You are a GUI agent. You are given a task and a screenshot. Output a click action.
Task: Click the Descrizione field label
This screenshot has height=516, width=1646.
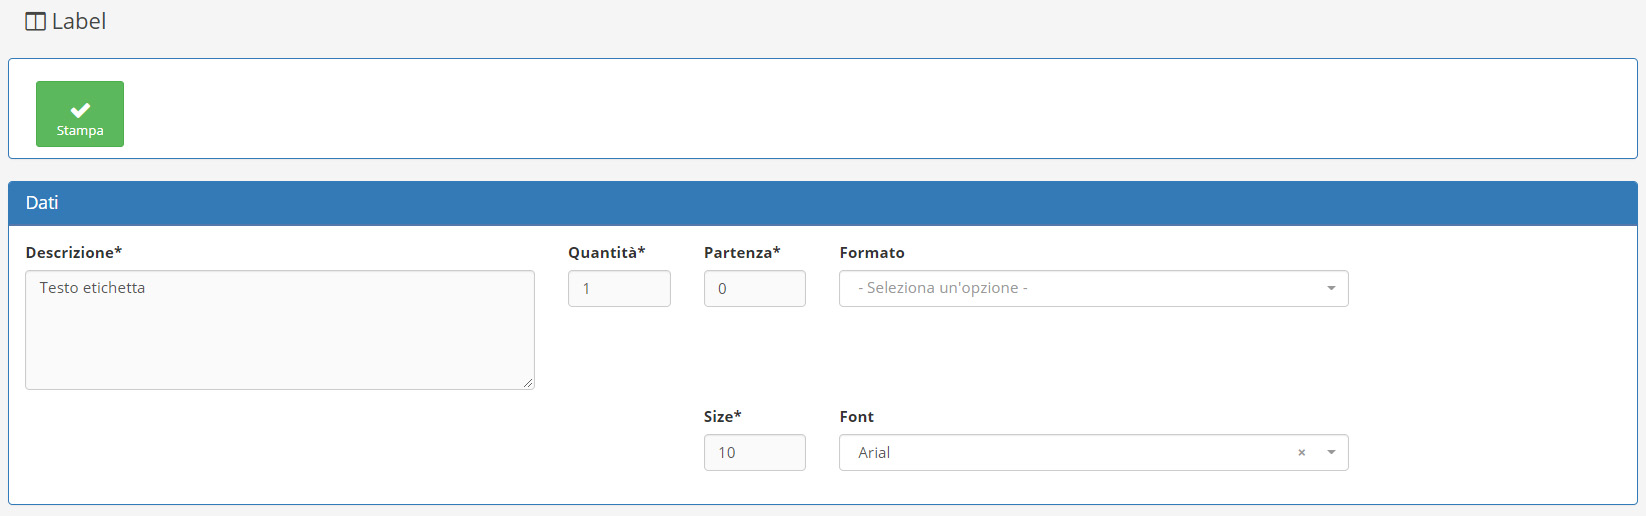pyautogui.click(x=73, y=253)
